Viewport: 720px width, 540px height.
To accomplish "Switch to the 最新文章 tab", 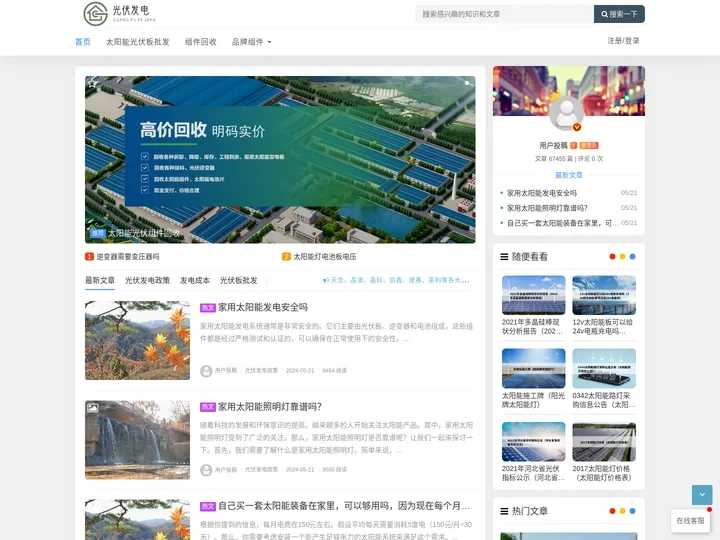I will pyautogui.click(x=100, y=280).
